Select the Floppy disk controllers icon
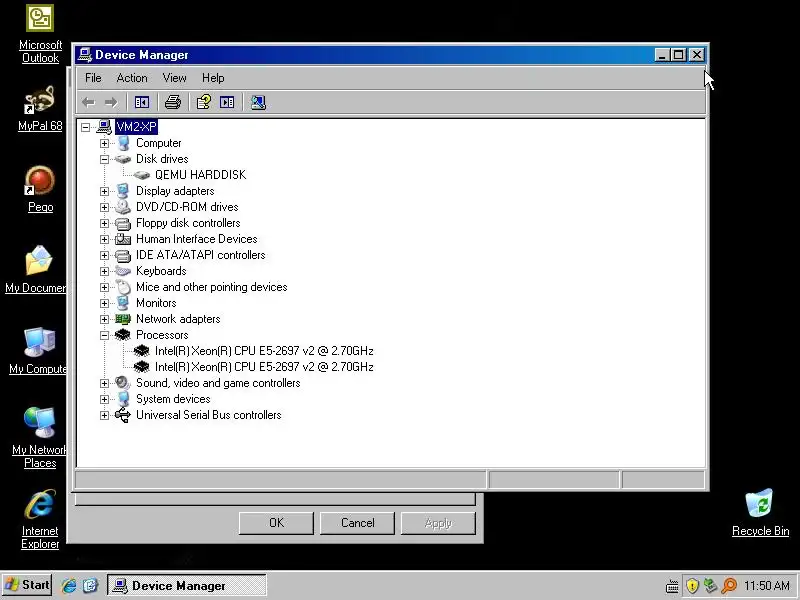800x600 pixels. (x=122, y=223)
